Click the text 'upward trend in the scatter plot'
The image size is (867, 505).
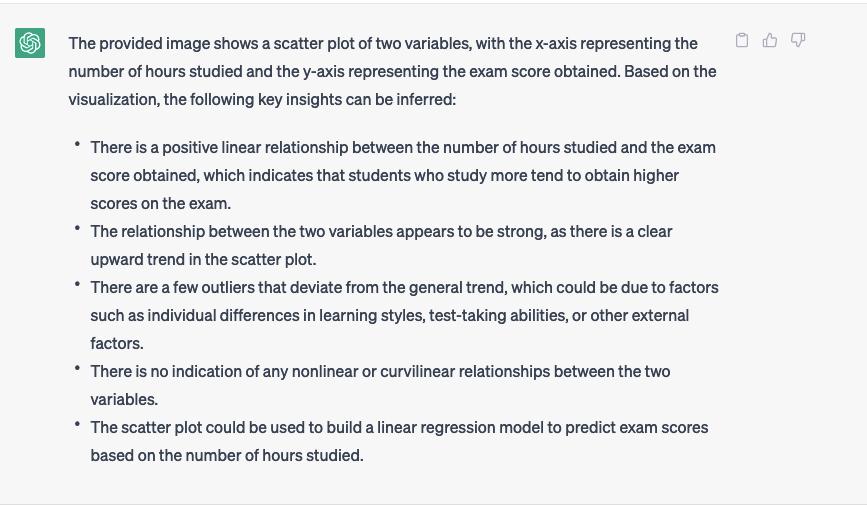202,259
